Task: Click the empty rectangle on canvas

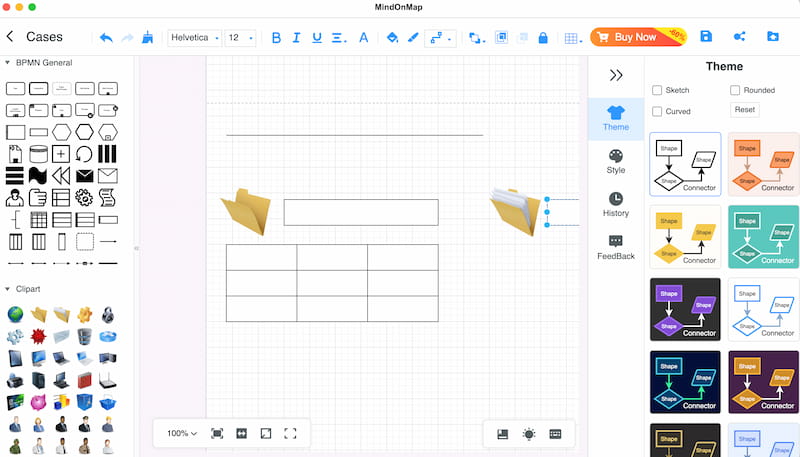Action: coord(361,212)
